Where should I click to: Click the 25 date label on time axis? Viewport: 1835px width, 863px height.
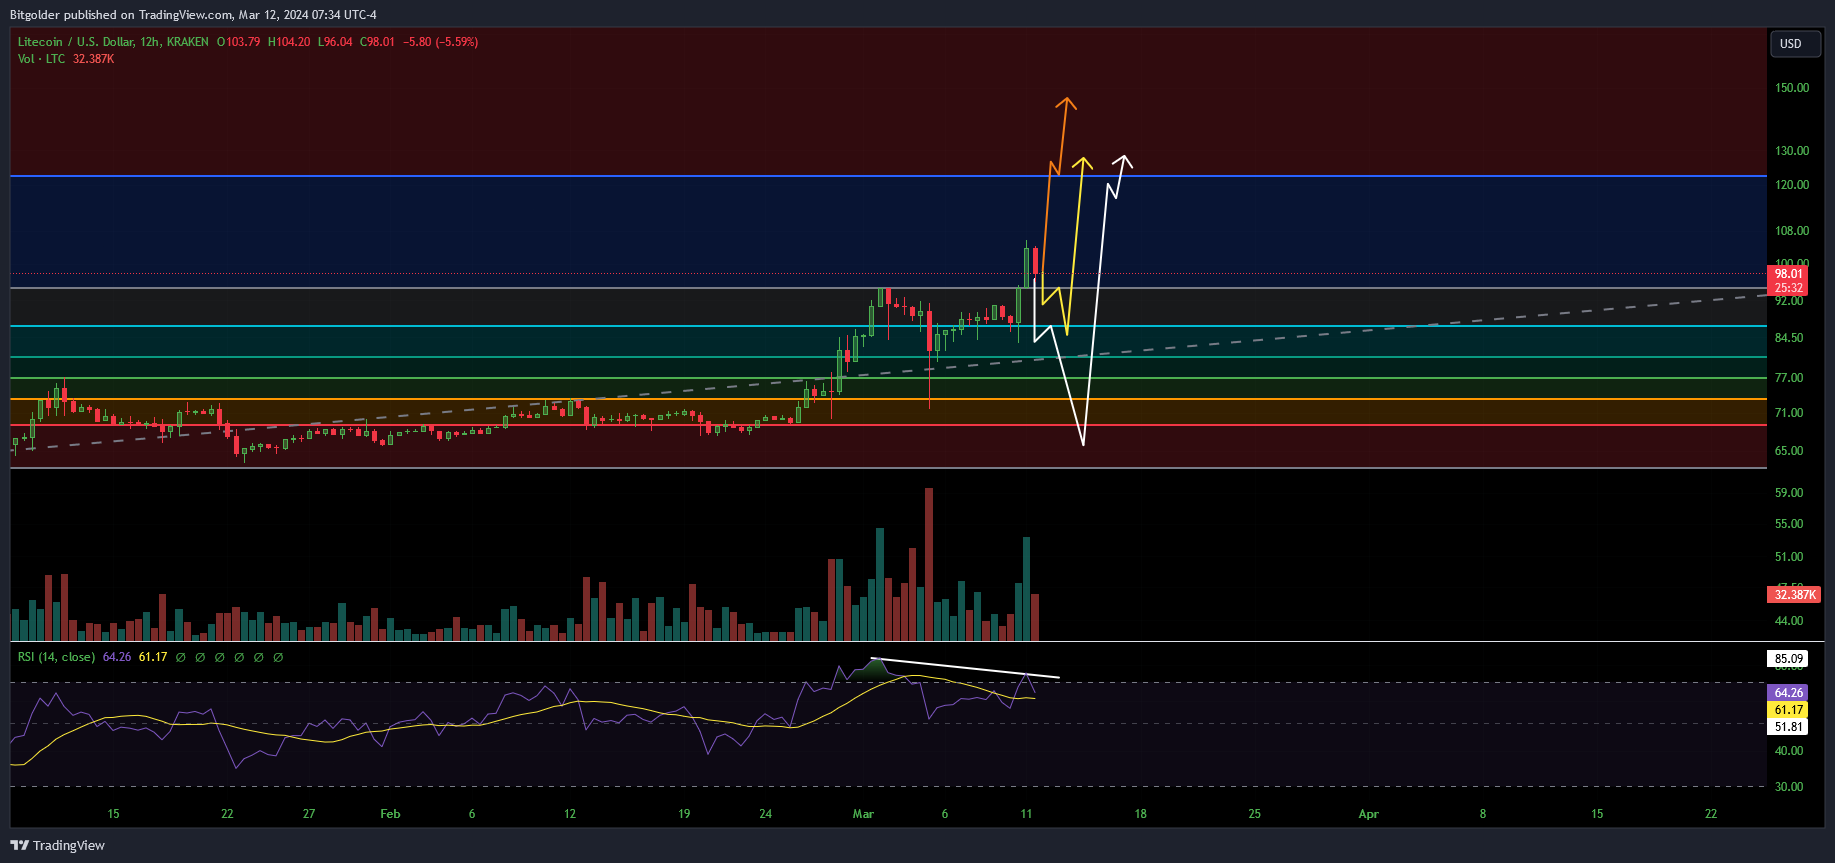pos(1254,814)
